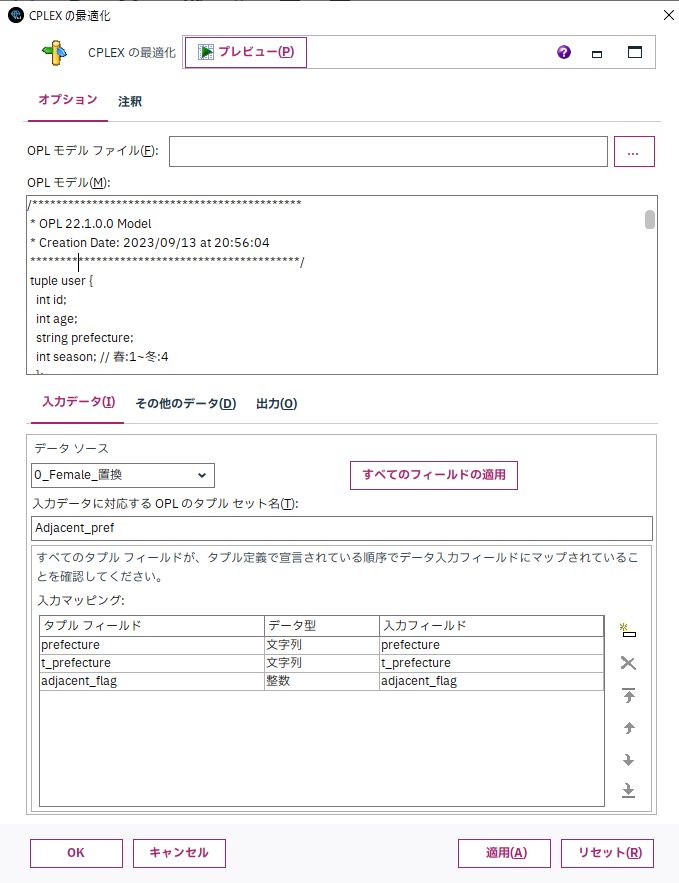Click prefecture input field cell

pos(492,645)
